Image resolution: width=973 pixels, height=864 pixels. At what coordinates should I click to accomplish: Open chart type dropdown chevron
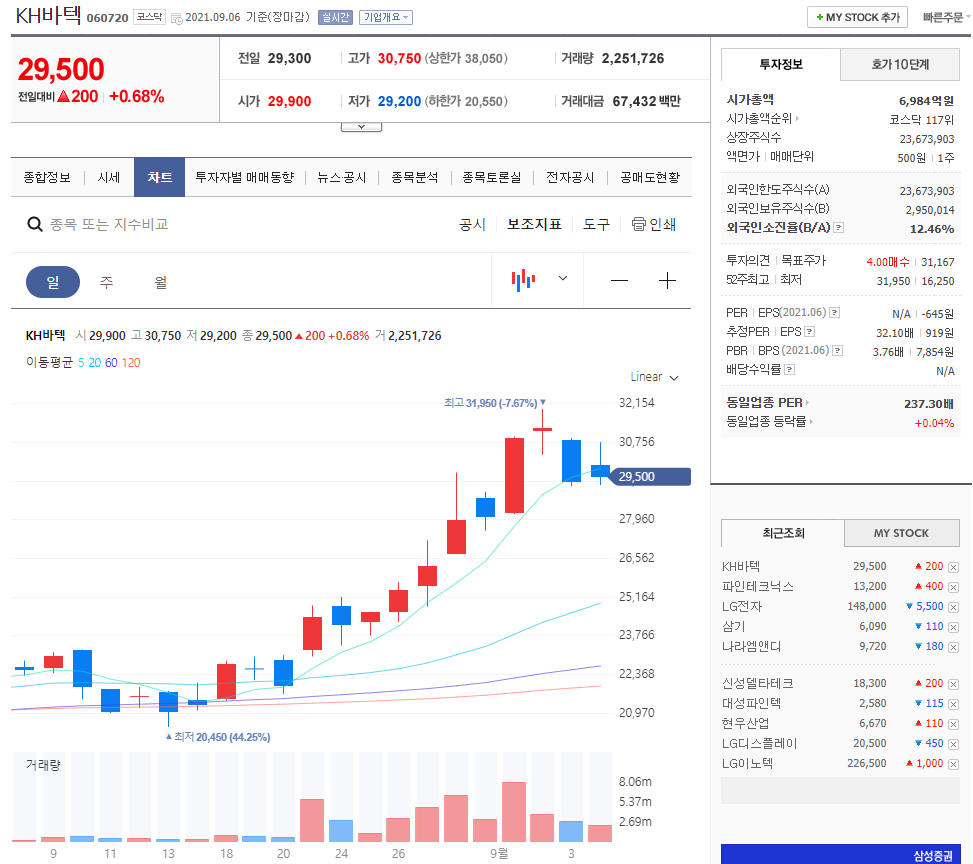(563, 278)
